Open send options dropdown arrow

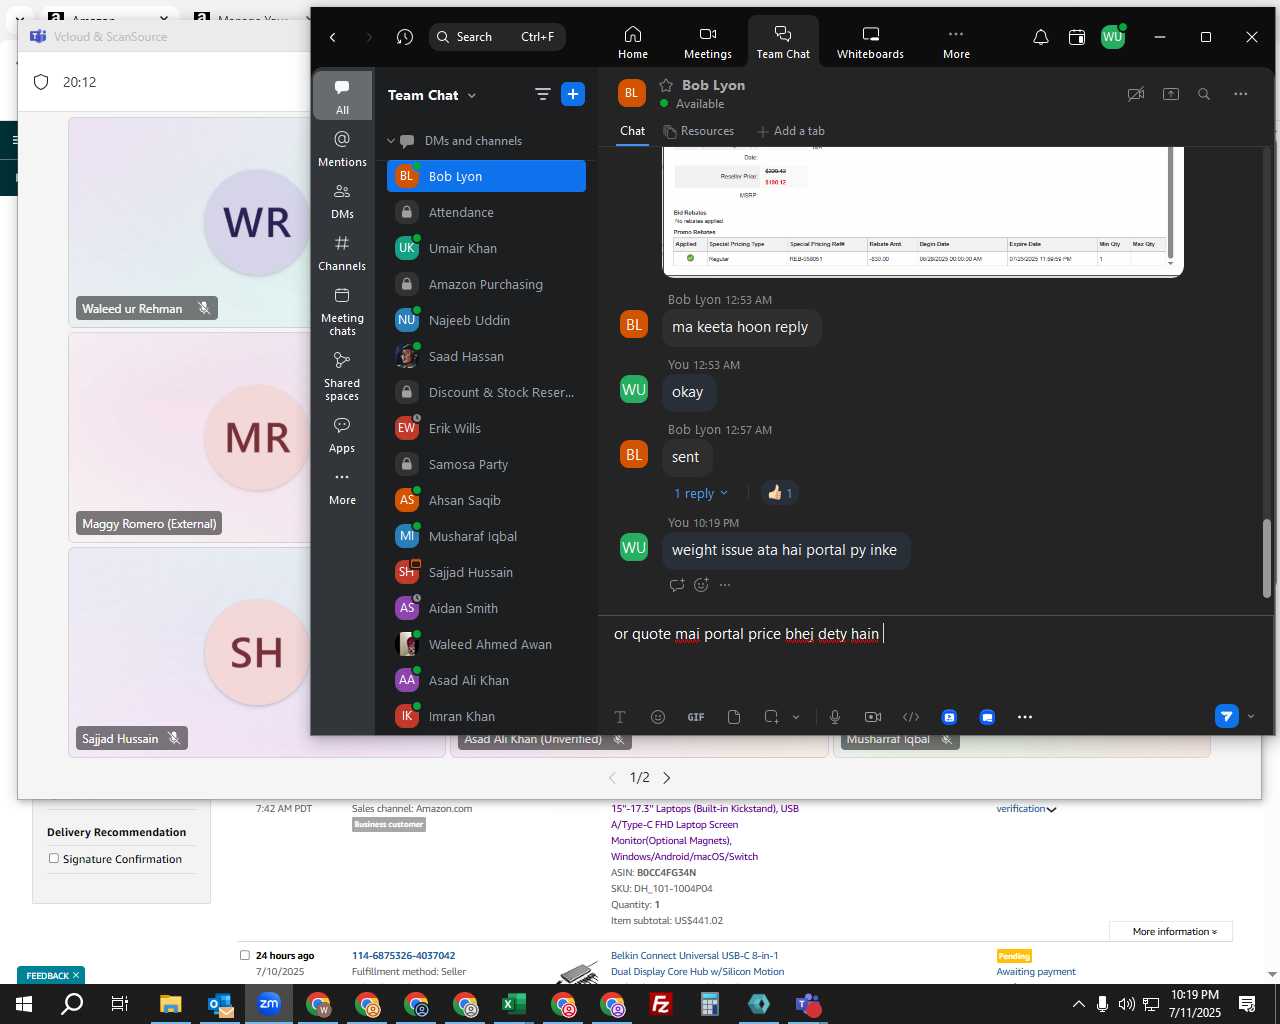click(1251, 716)
